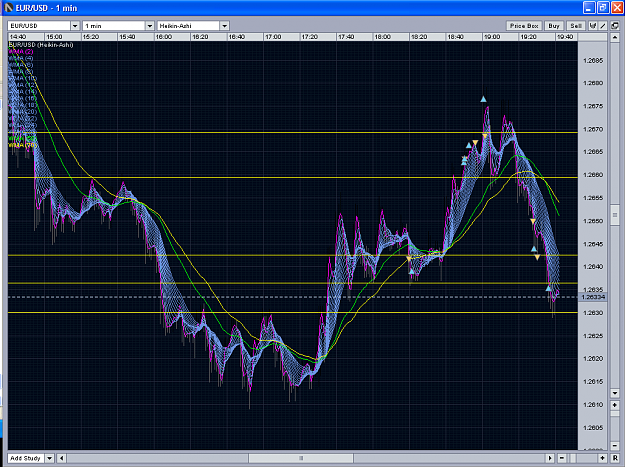Viewport: 625px width, 467px height.
Task: Open the EUR/USD symbol dropdown arrow
Action: (75, 26)
